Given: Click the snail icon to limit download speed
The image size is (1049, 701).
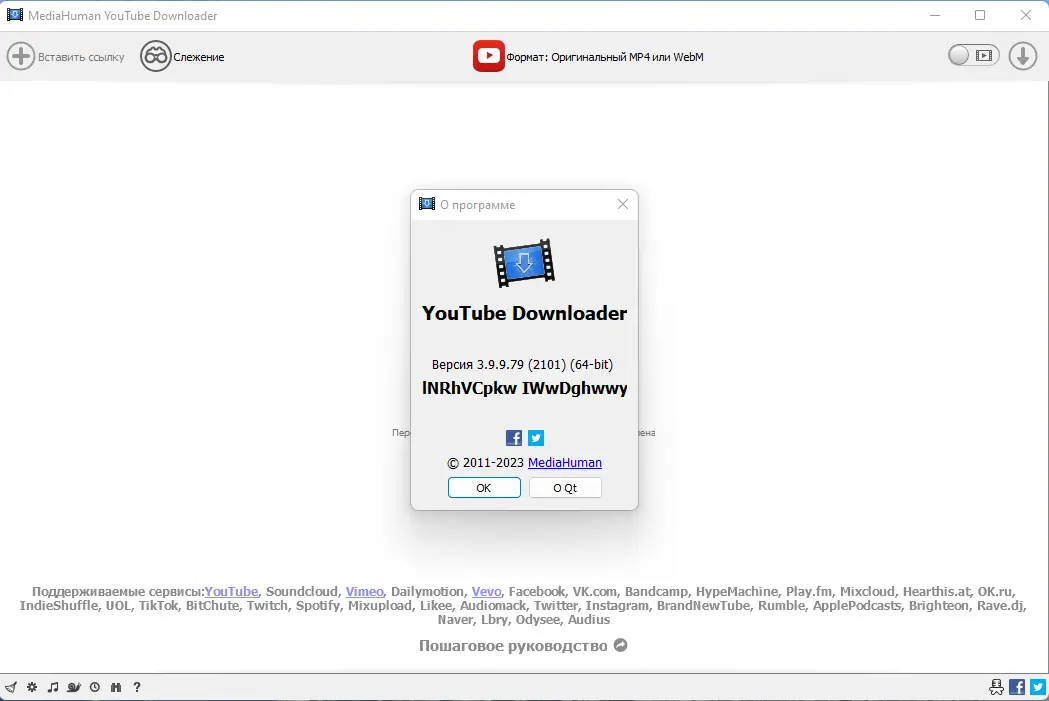Looking at the screenshot, I should pos(73,687).
